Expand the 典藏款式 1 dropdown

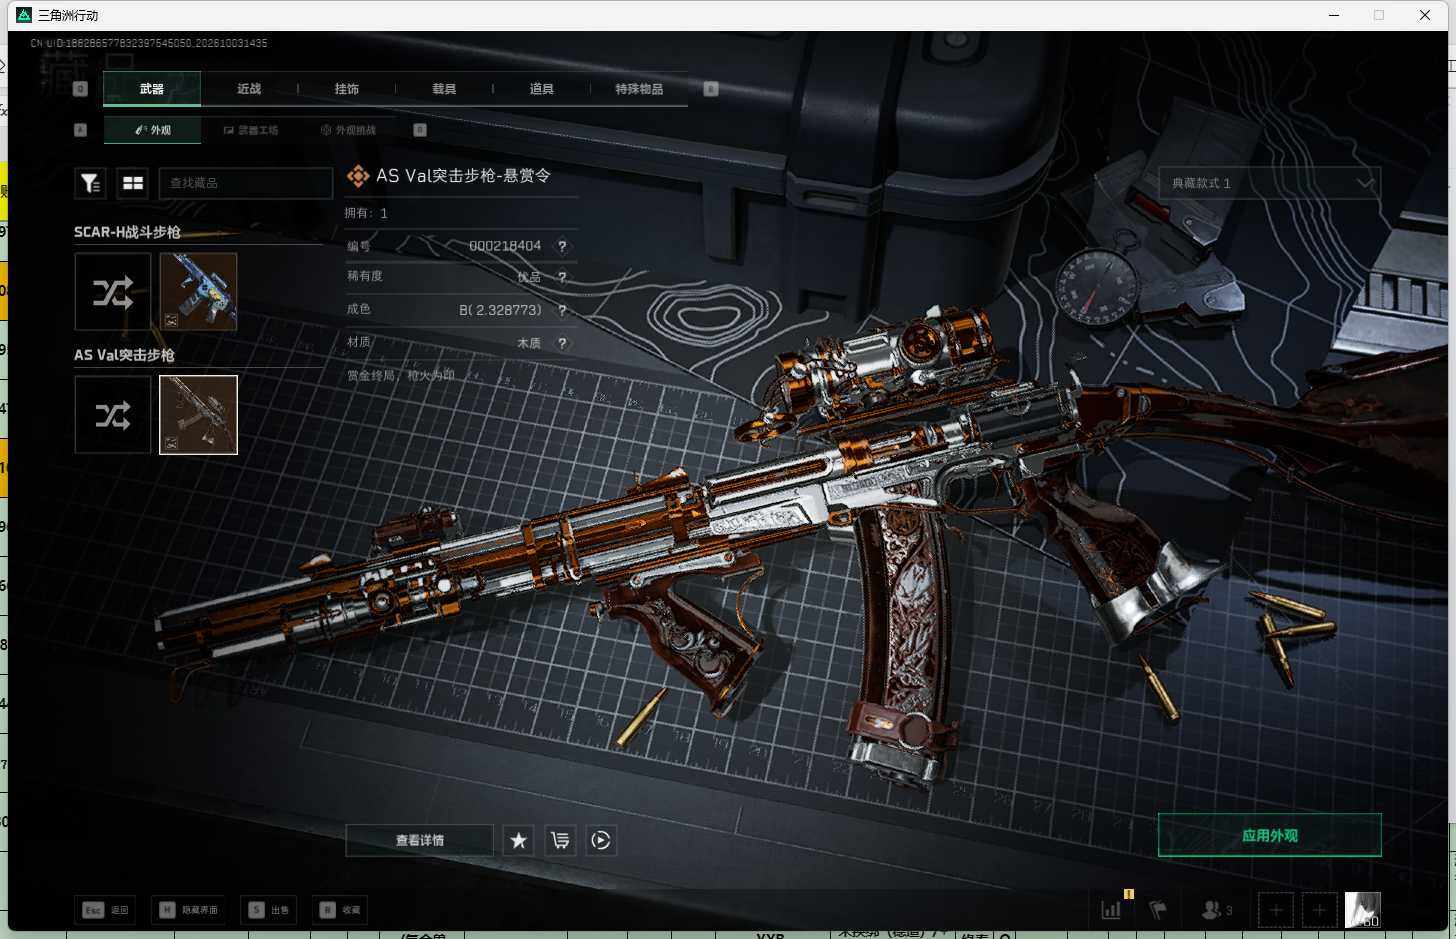click(1270, 183)
